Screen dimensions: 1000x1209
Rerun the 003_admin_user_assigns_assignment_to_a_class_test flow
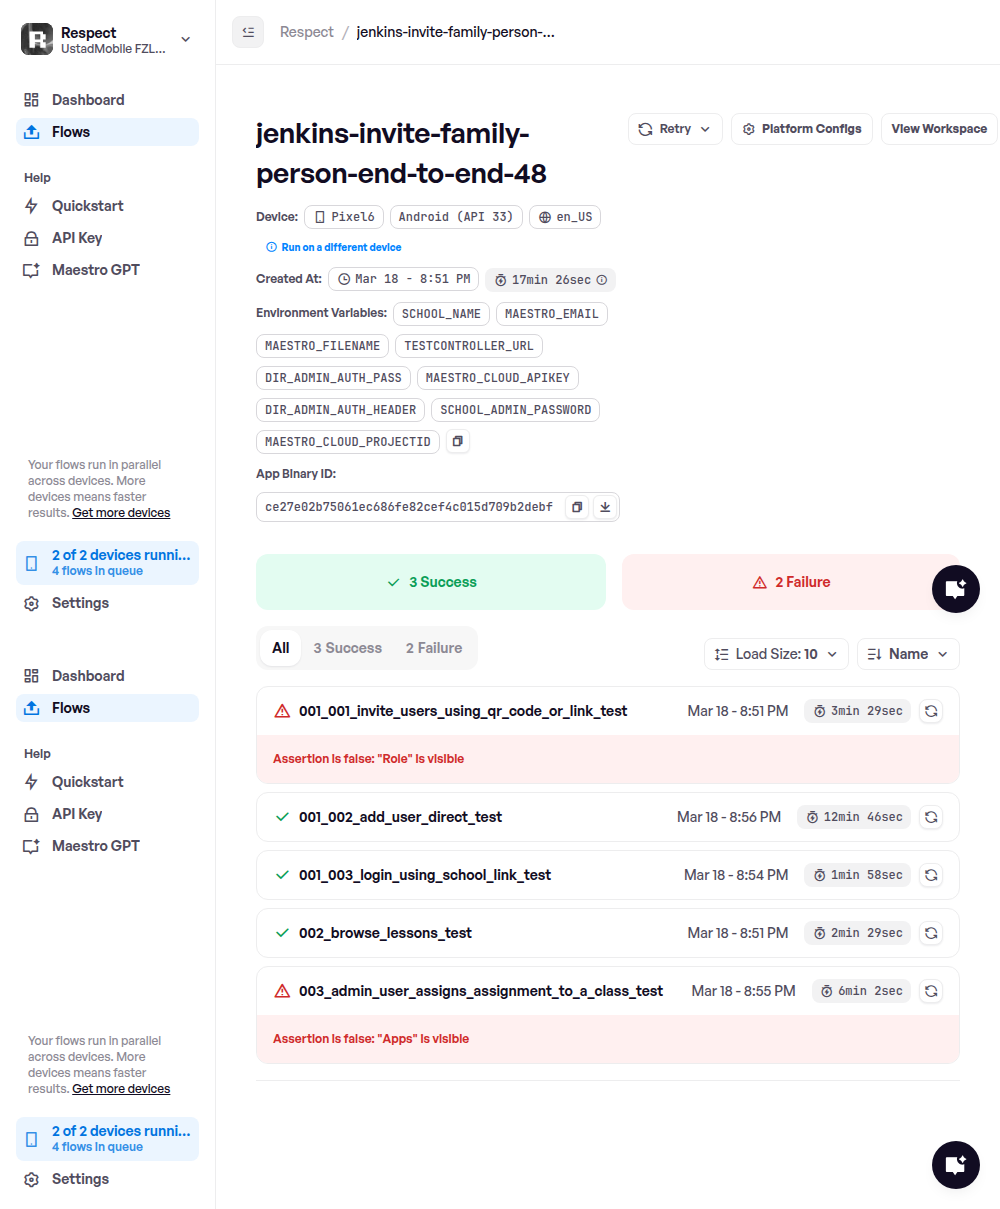930,991
